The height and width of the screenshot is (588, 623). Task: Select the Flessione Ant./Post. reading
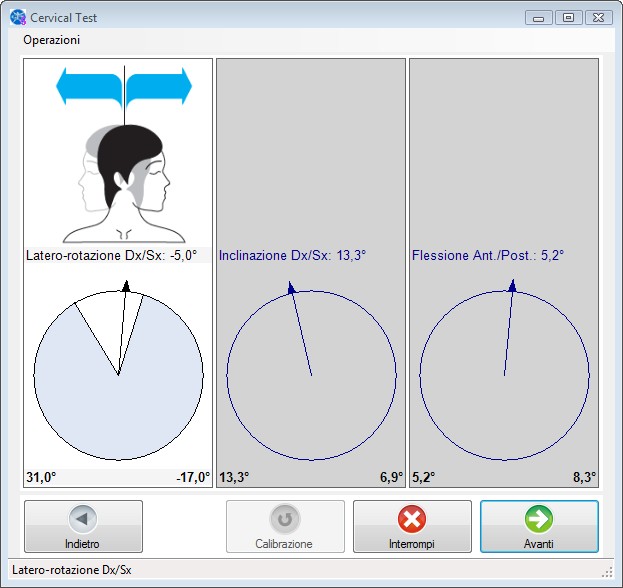(488, 255)
